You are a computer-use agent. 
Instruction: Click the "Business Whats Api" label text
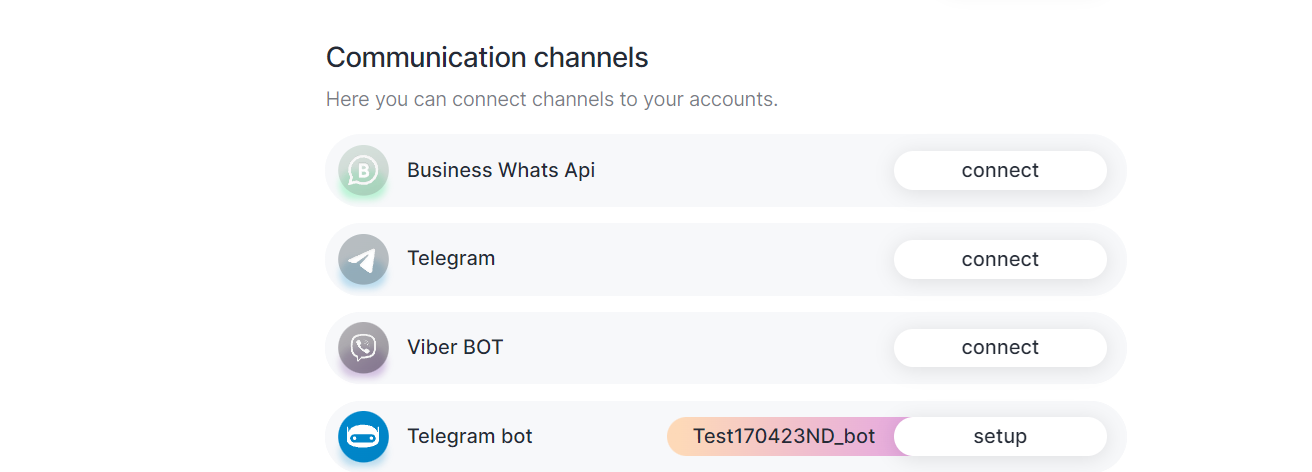click(500, 171)
